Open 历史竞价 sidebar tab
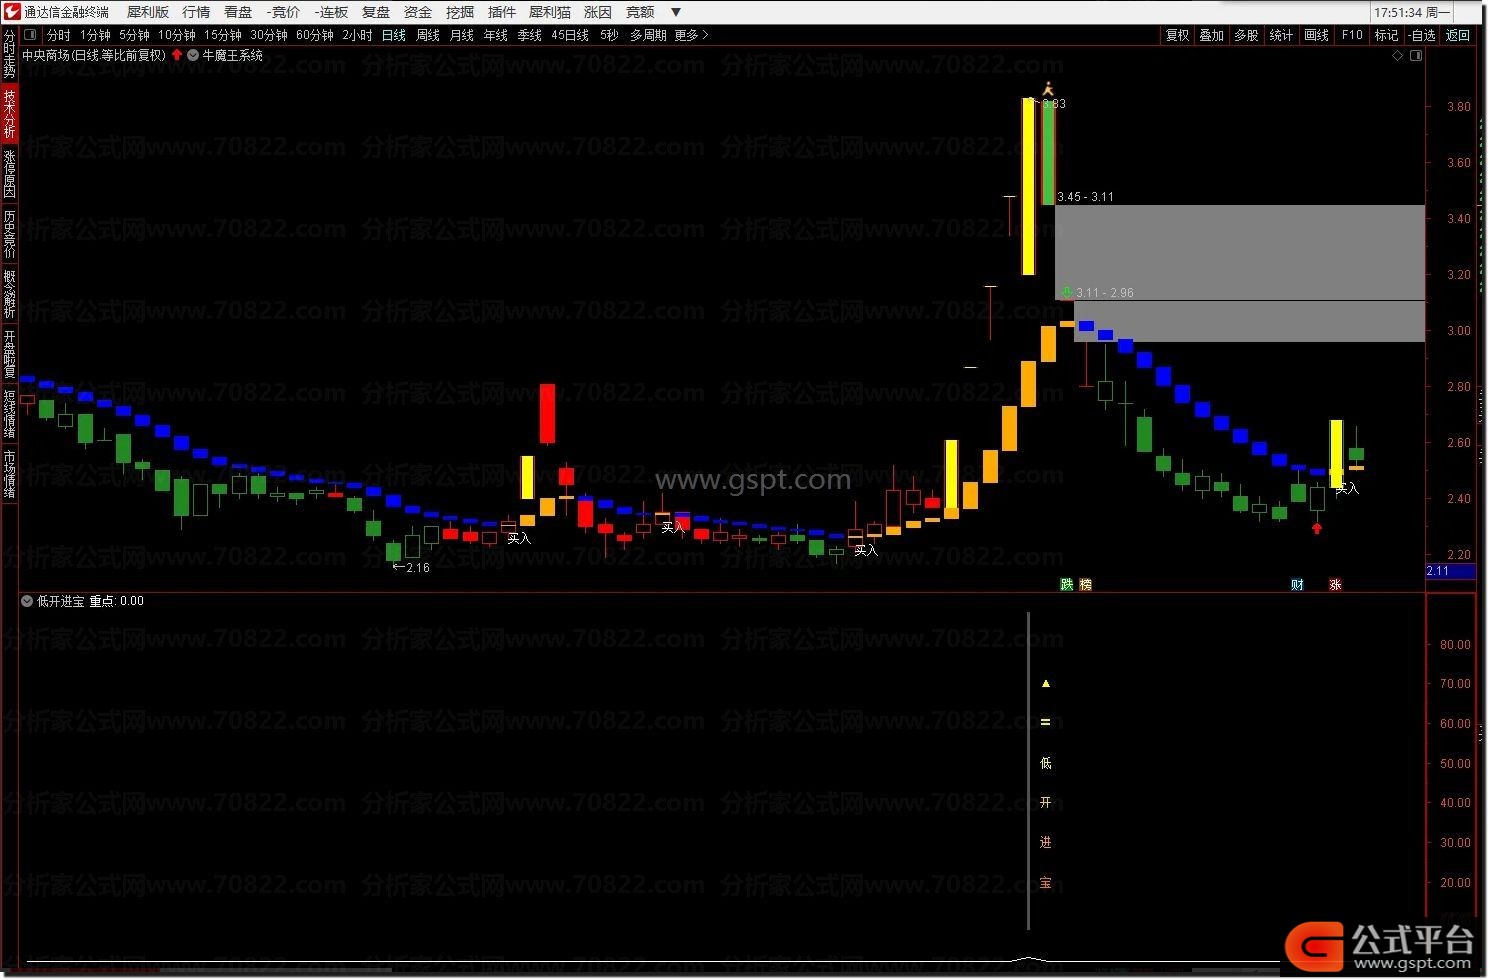Viewport: 1490px width, 980px height. coord(9,233)
